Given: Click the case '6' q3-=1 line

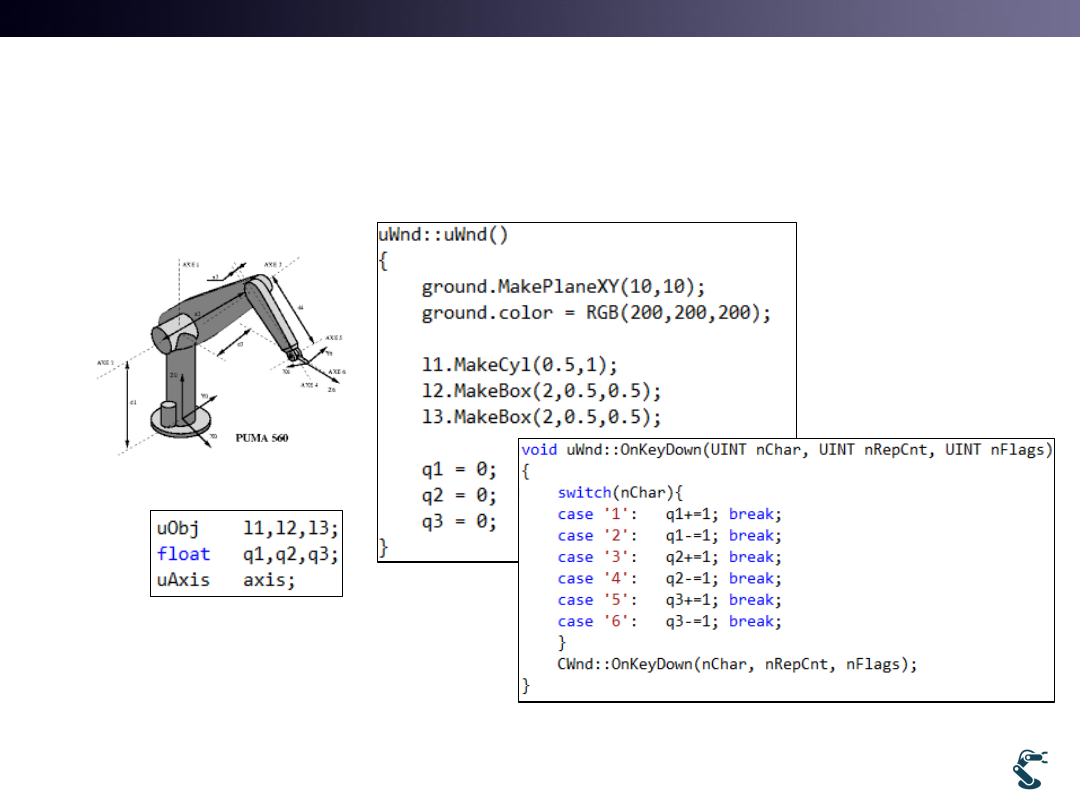Looking at the screenshot, I should 669,621.
